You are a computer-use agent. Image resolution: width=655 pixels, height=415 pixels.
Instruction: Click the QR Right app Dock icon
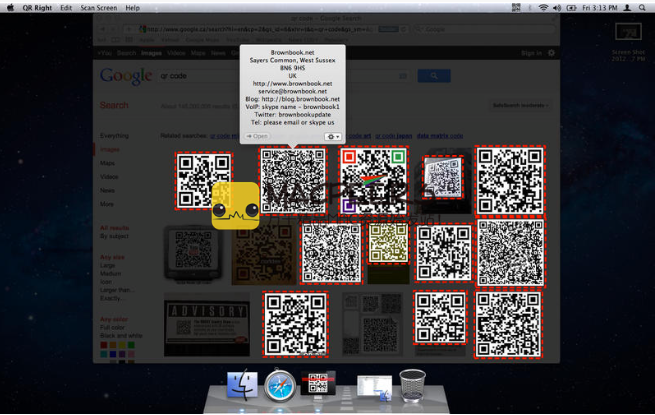319,386
